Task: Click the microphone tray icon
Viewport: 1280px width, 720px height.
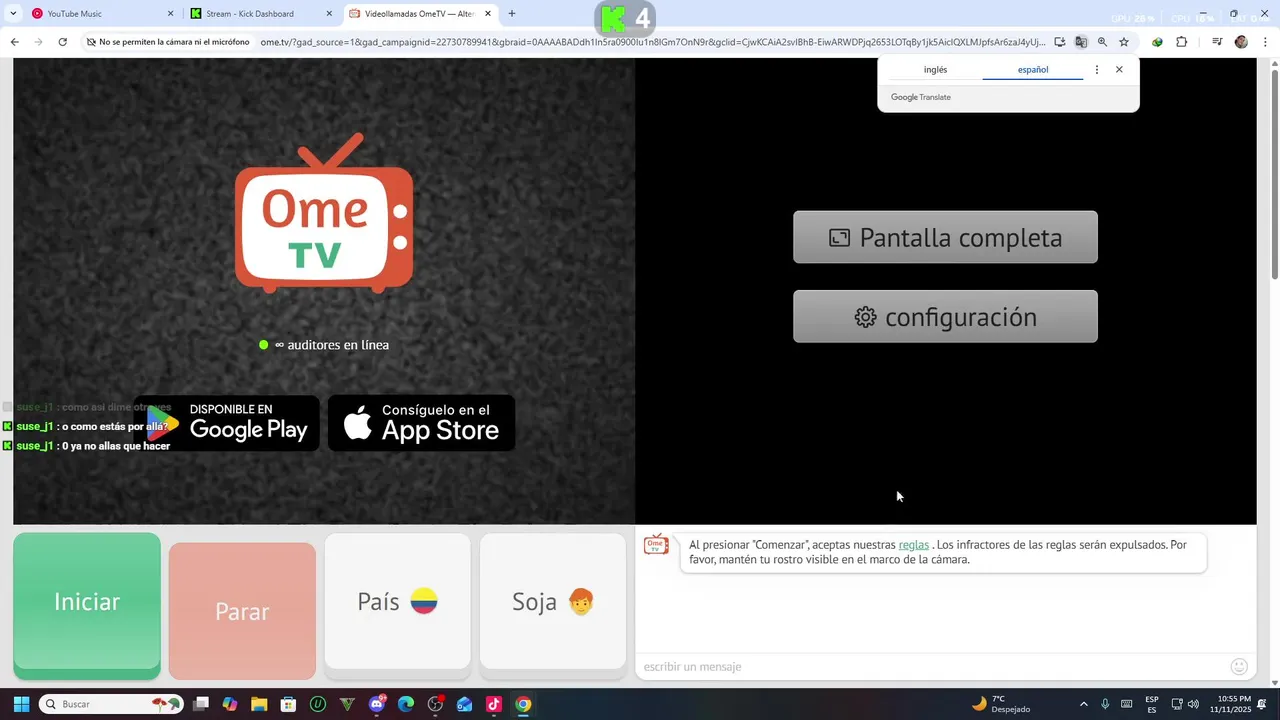Action: coord(1105,704)
